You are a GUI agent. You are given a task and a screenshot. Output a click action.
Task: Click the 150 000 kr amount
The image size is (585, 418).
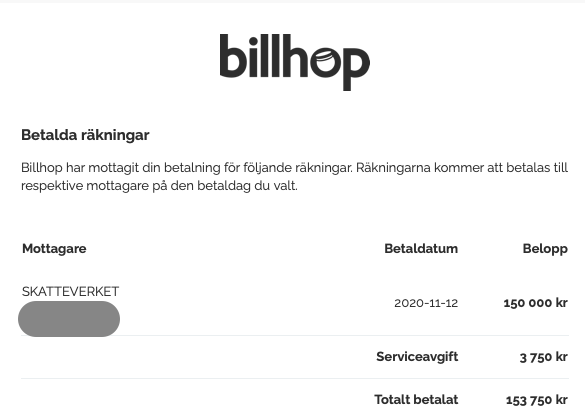tap(535, 303)
